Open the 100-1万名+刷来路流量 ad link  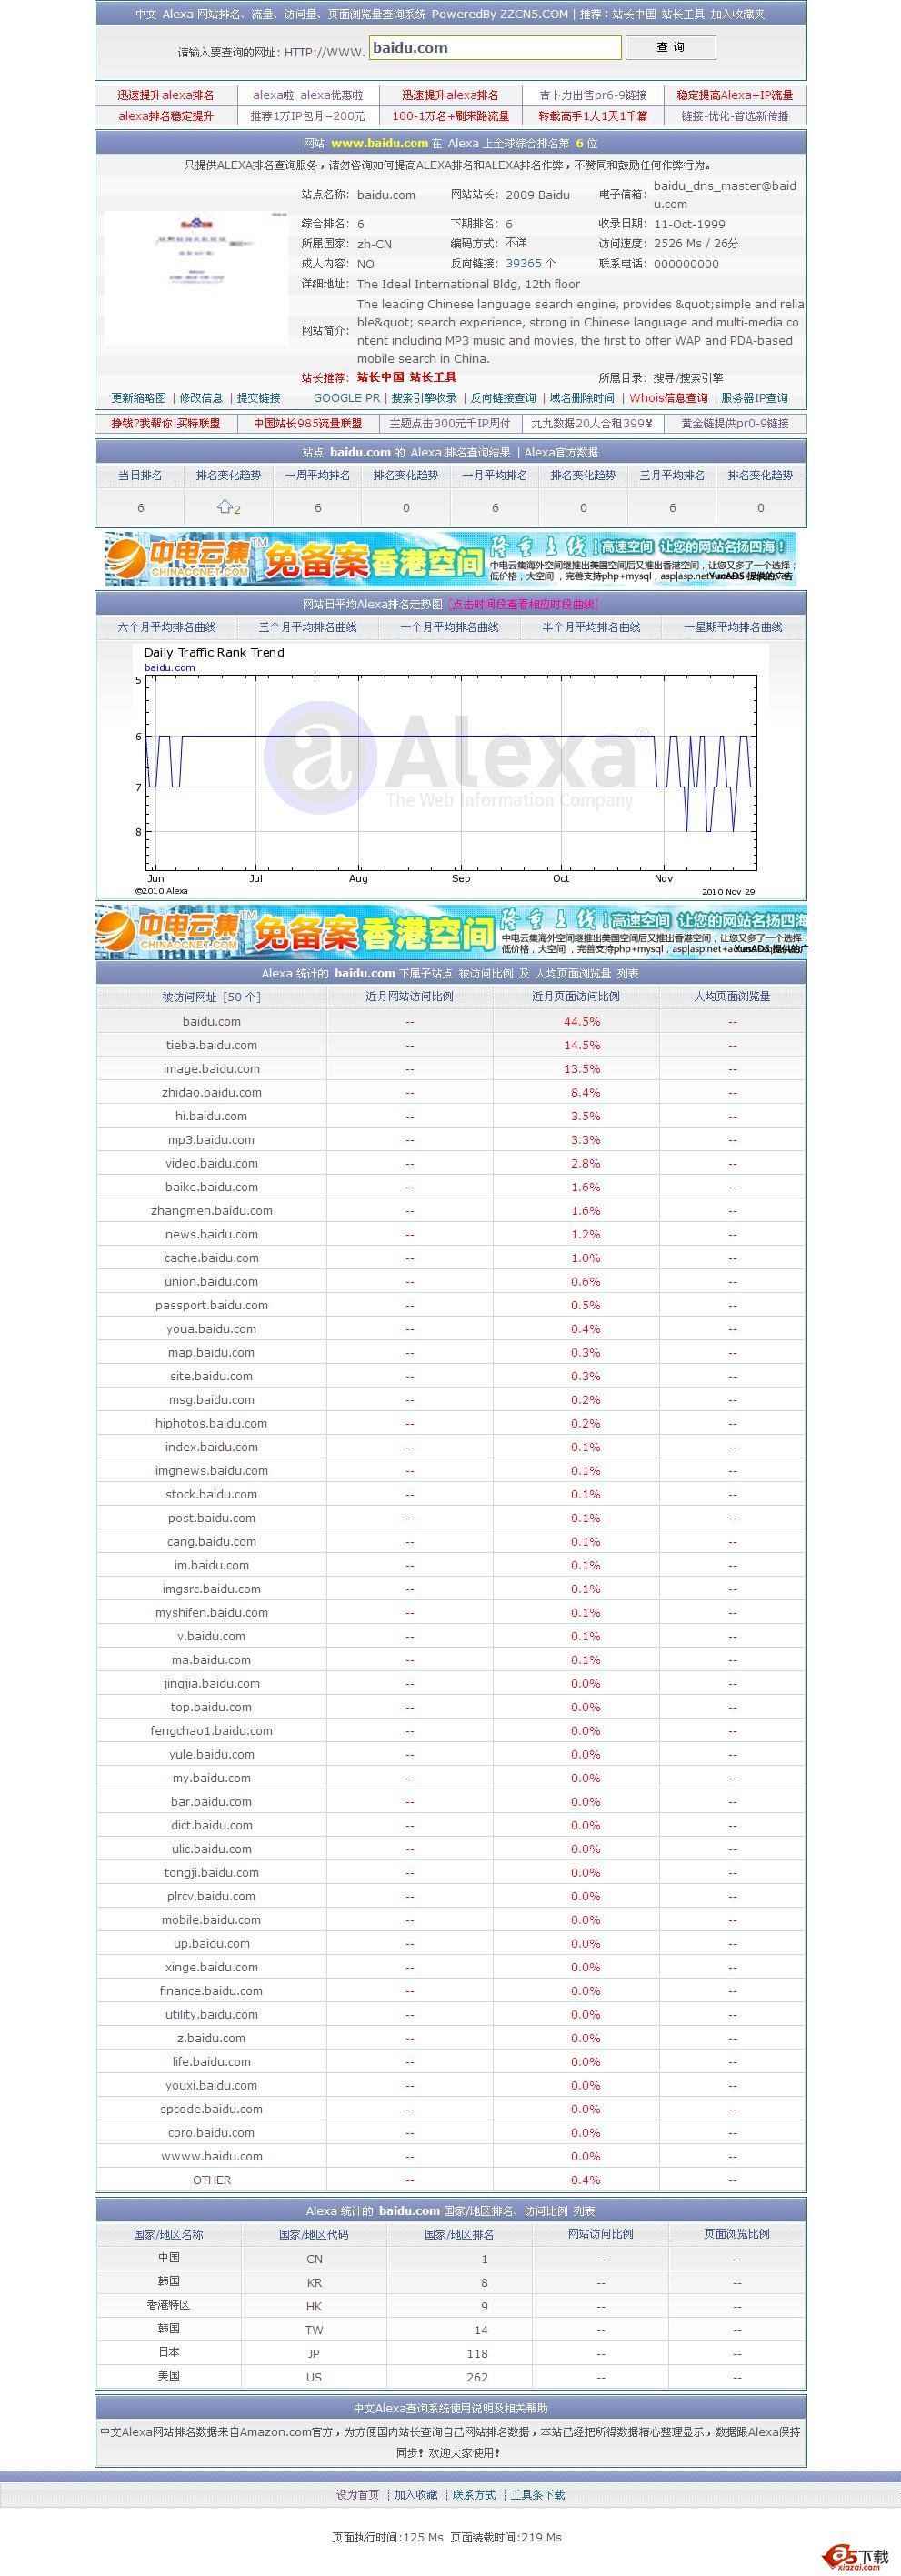pos(451,116)
